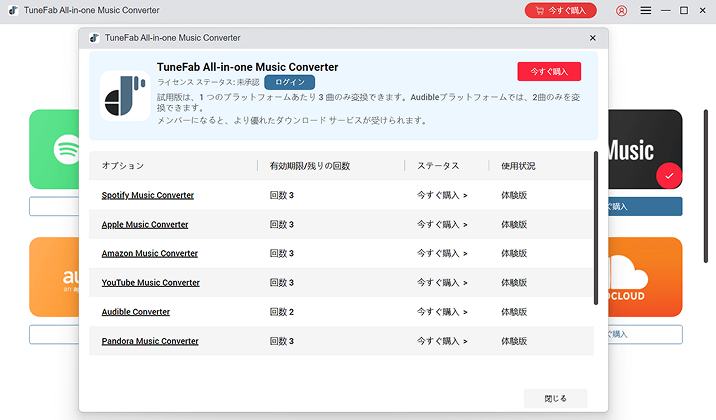Screen dimensions: 716x420
Task: Open Audible Converter link
Action: click(x=136, y=312)
